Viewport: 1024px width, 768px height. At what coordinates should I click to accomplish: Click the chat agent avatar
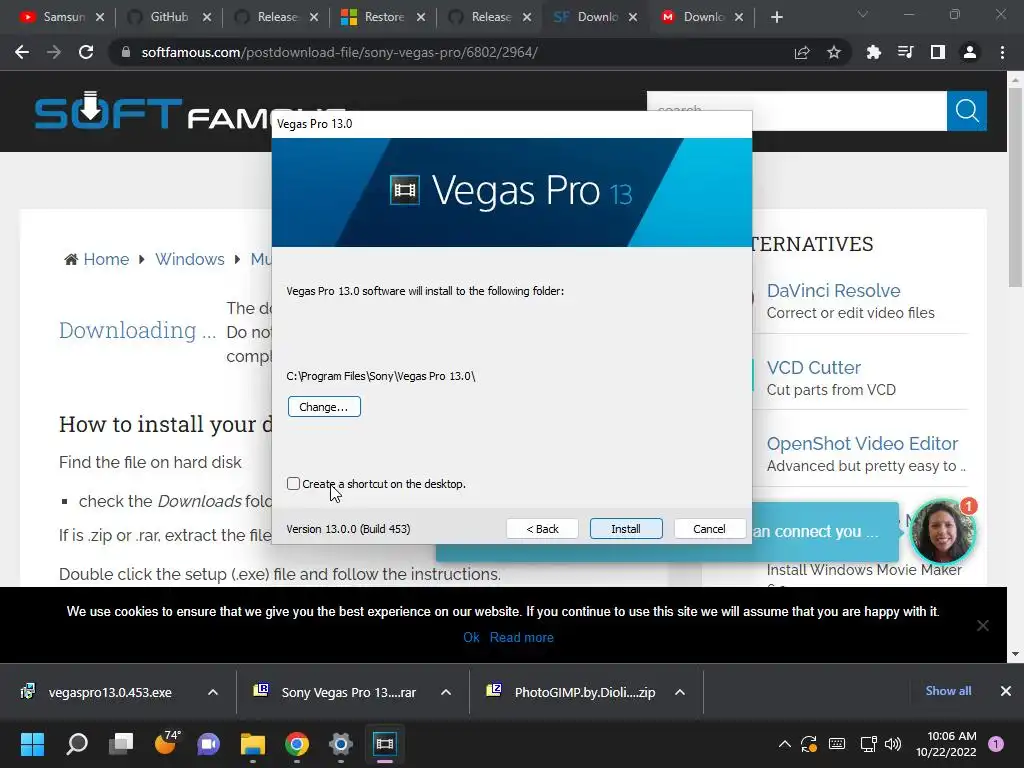942,532
